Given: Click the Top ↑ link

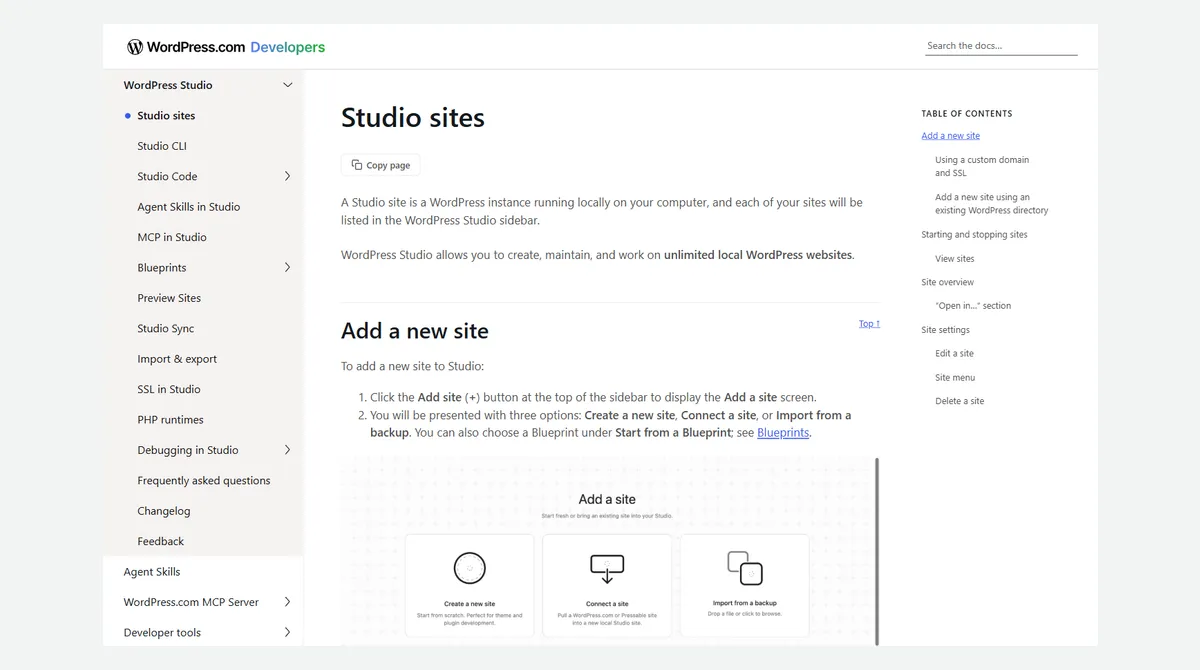Looking at the screenshot, I should tap(869, 324).
